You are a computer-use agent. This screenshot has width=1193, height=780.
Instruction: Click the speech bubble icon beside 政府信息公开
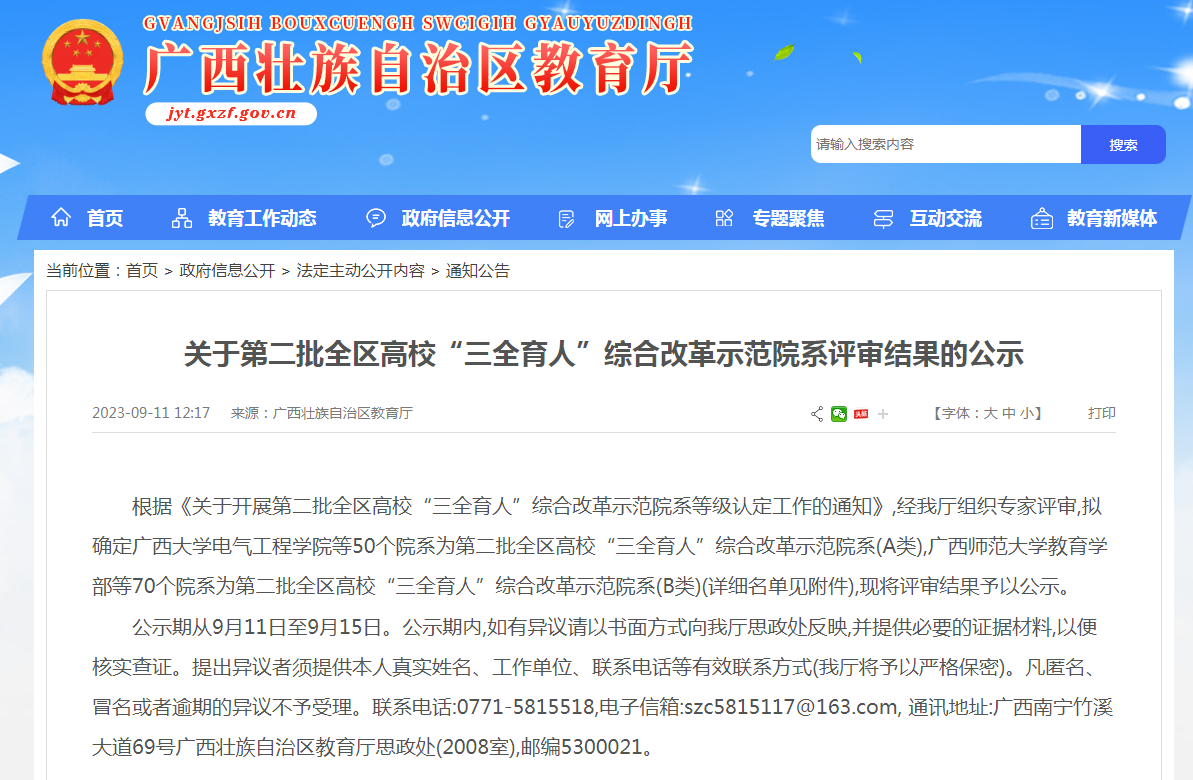coord(376,218)
